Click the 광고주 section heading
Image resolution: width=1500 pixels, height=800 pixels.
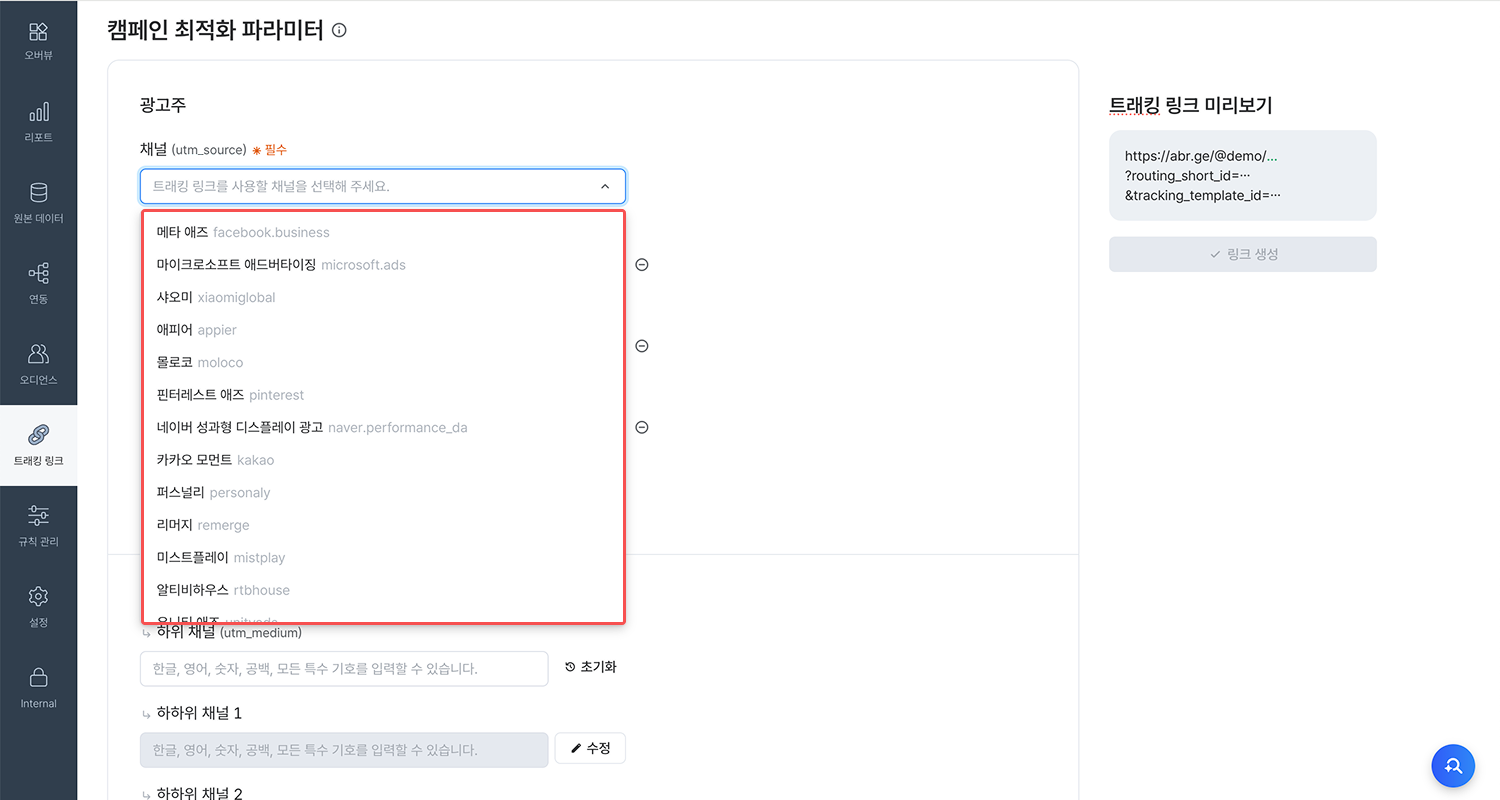163,105
